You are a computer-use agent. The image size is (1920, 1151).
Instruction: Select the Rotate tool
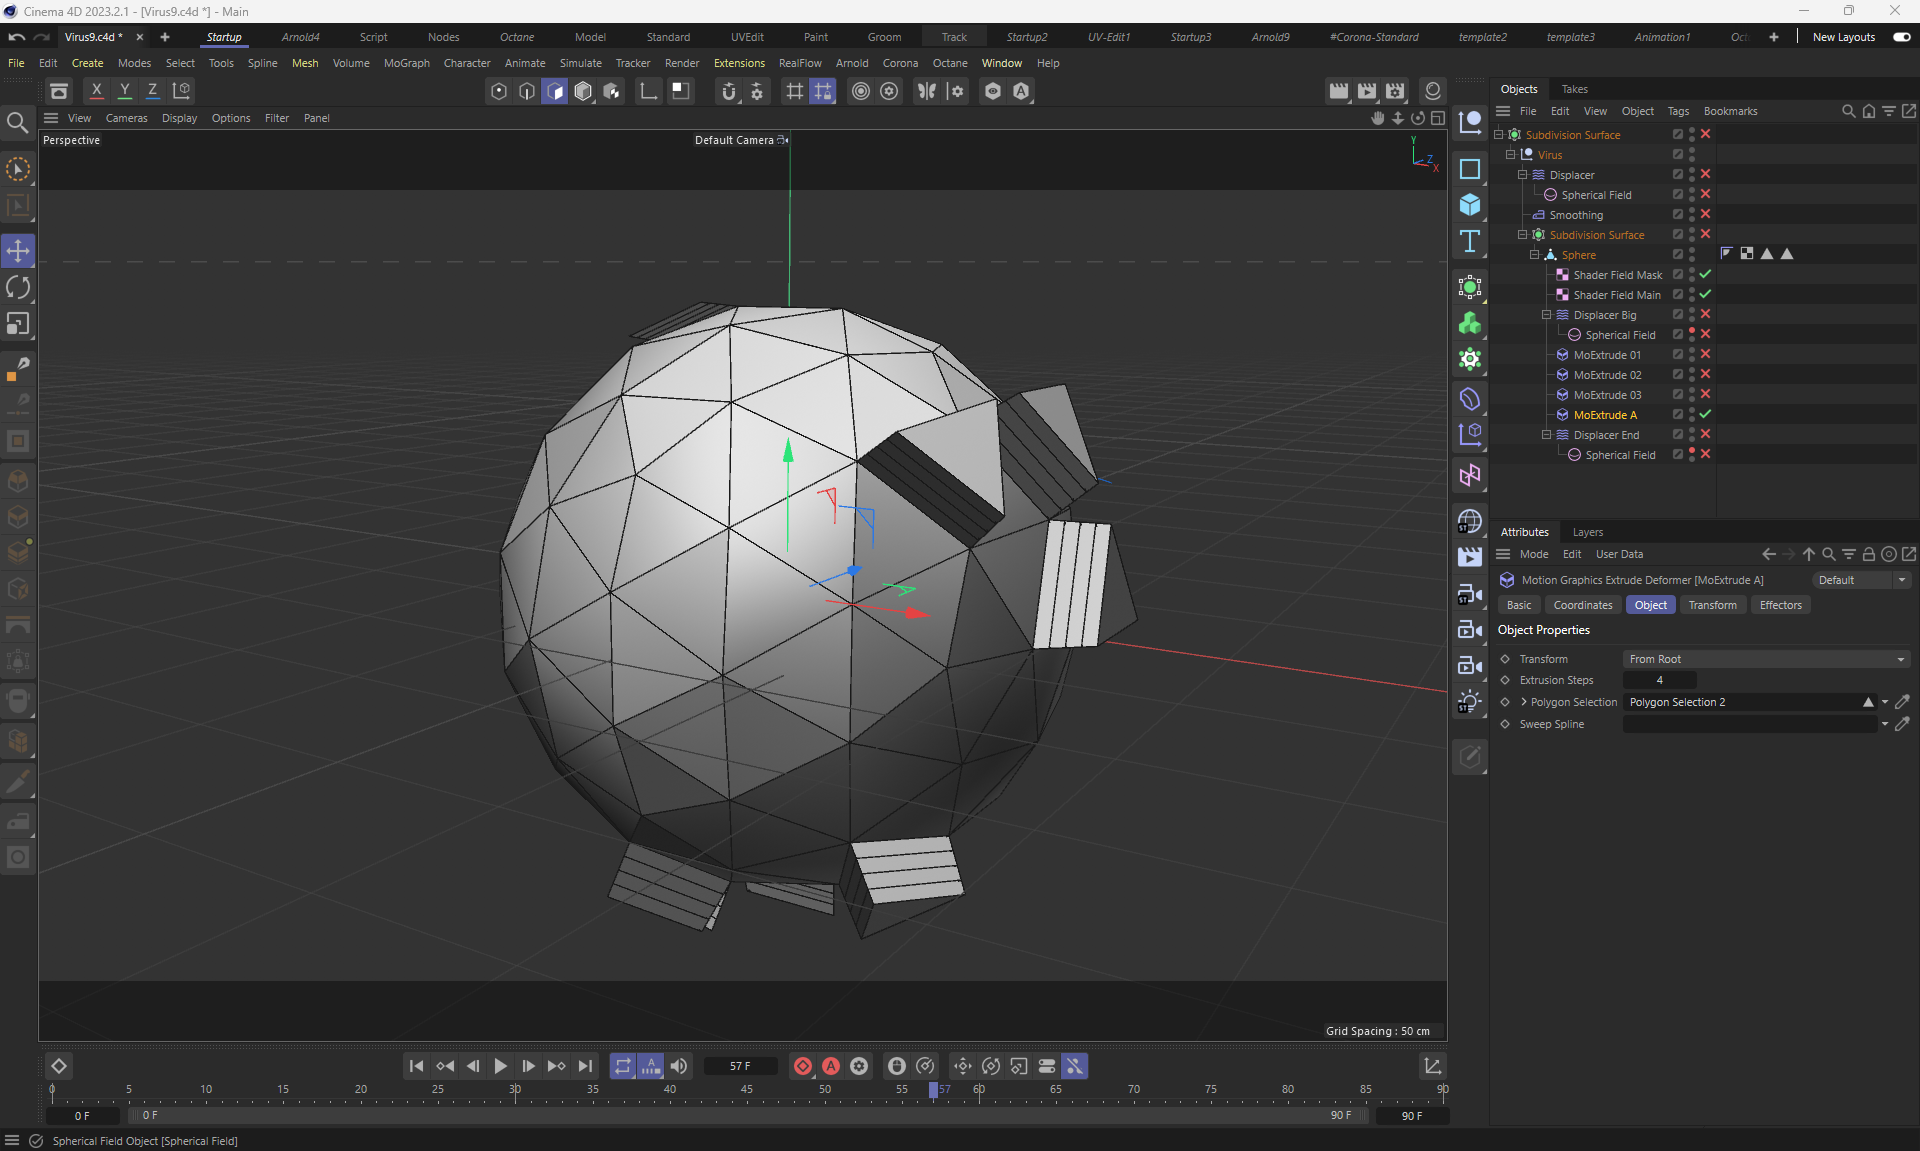18,288
